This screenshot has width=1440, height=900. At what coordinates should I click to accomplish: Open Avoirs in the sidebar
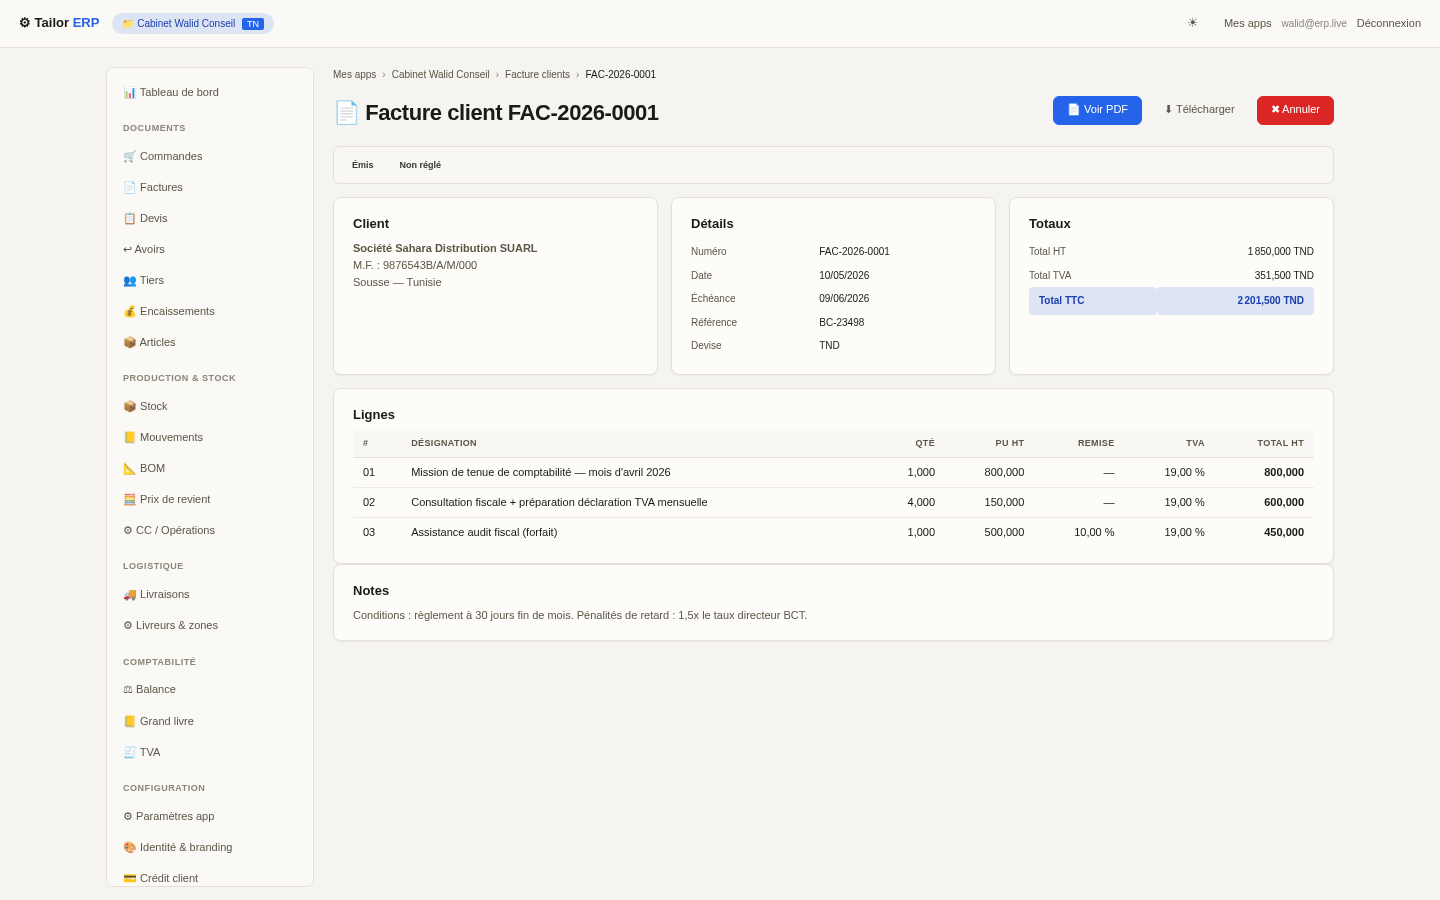point(210,249)
